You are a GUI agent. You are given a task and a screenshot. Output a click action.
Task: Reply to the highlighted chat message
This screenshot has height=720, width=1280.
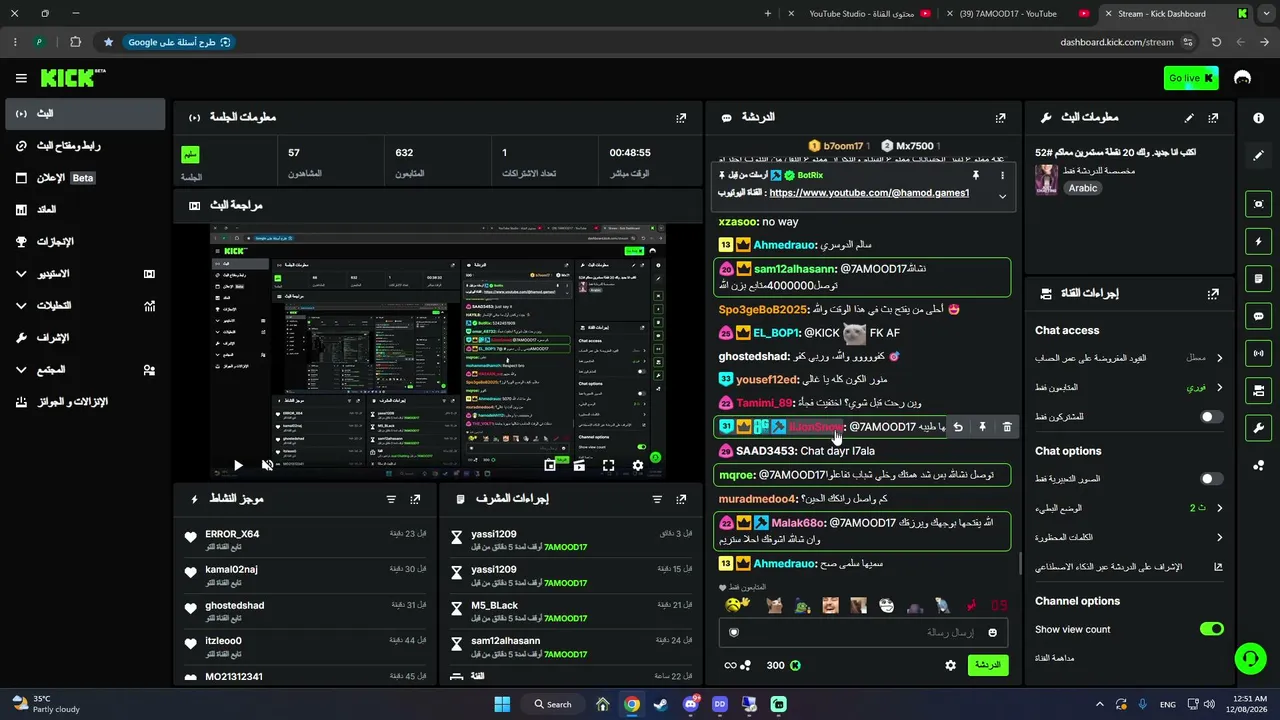958,427
